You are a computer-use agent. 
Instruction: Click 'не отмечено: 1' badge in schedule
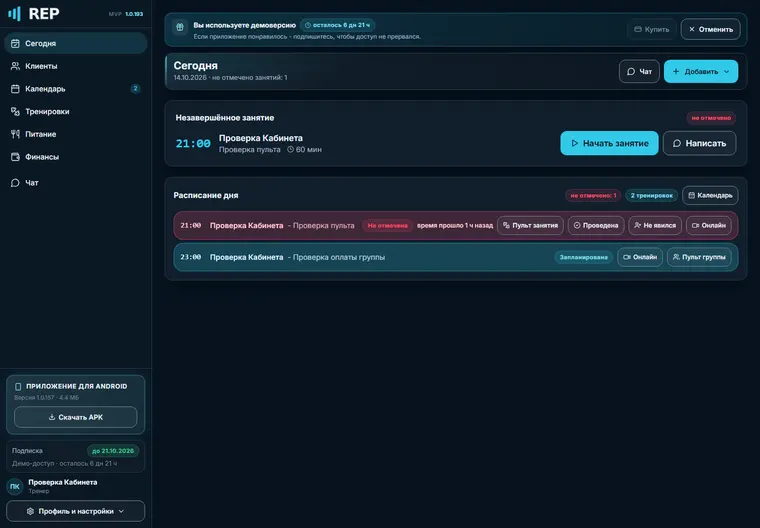(593, 195)
